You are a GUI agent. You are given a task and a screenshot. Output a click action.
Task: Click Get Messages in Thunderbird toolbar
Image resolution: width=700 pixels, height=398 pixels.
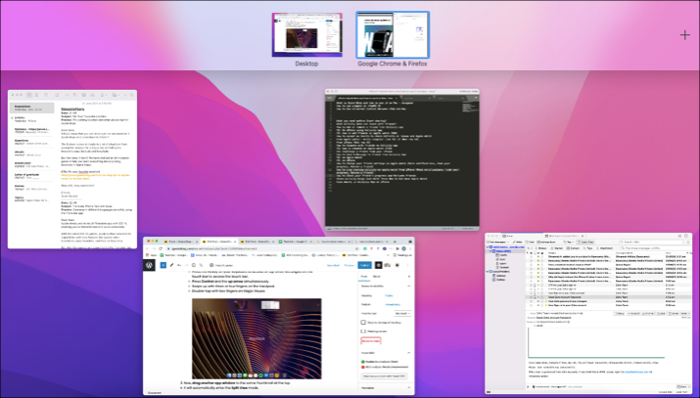(x=496, y=242)
